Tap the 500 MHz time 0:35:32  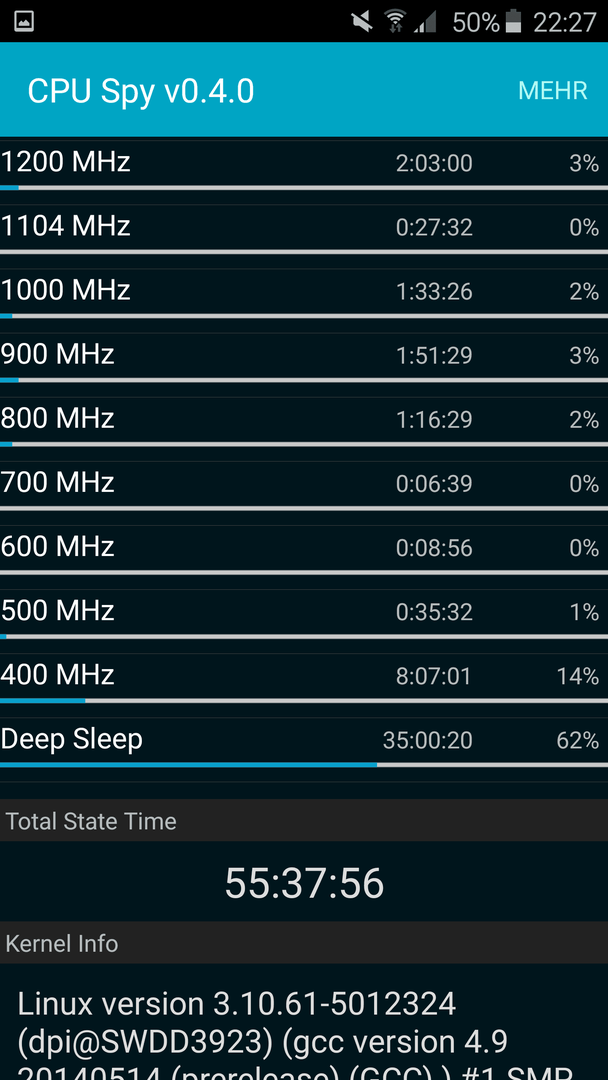(434, 612)
